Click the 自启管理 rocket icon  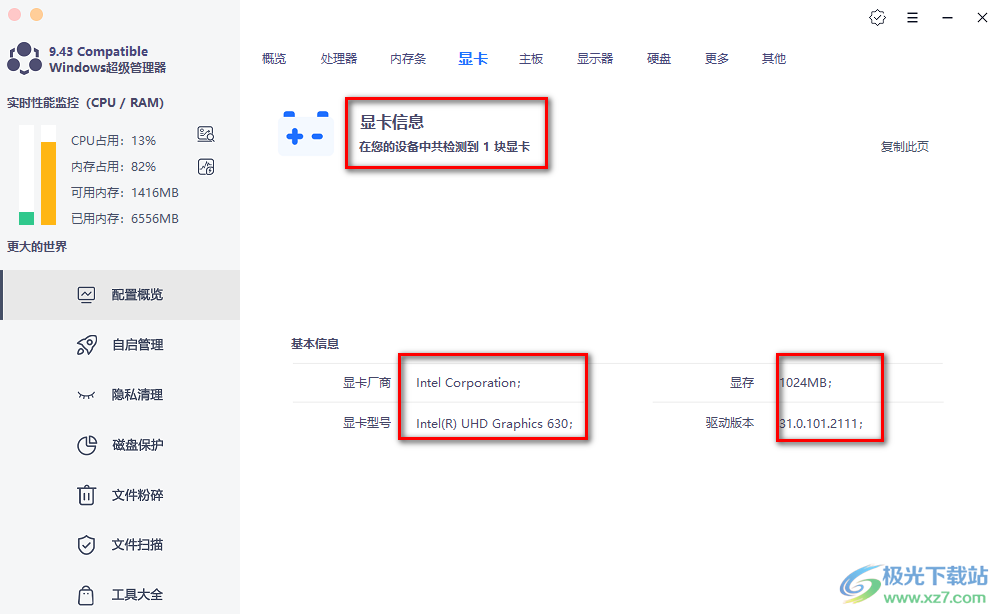pyautogui.click(x=87, y=345)
